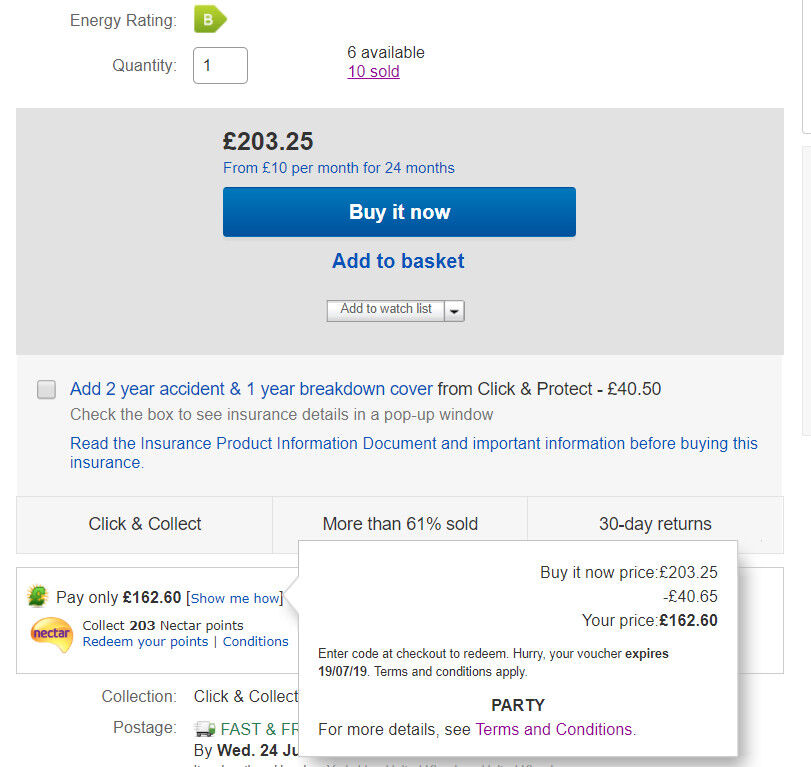
Task: Click the green voucher badge icon
Action: pyautogui.click(x=39, y=597)
